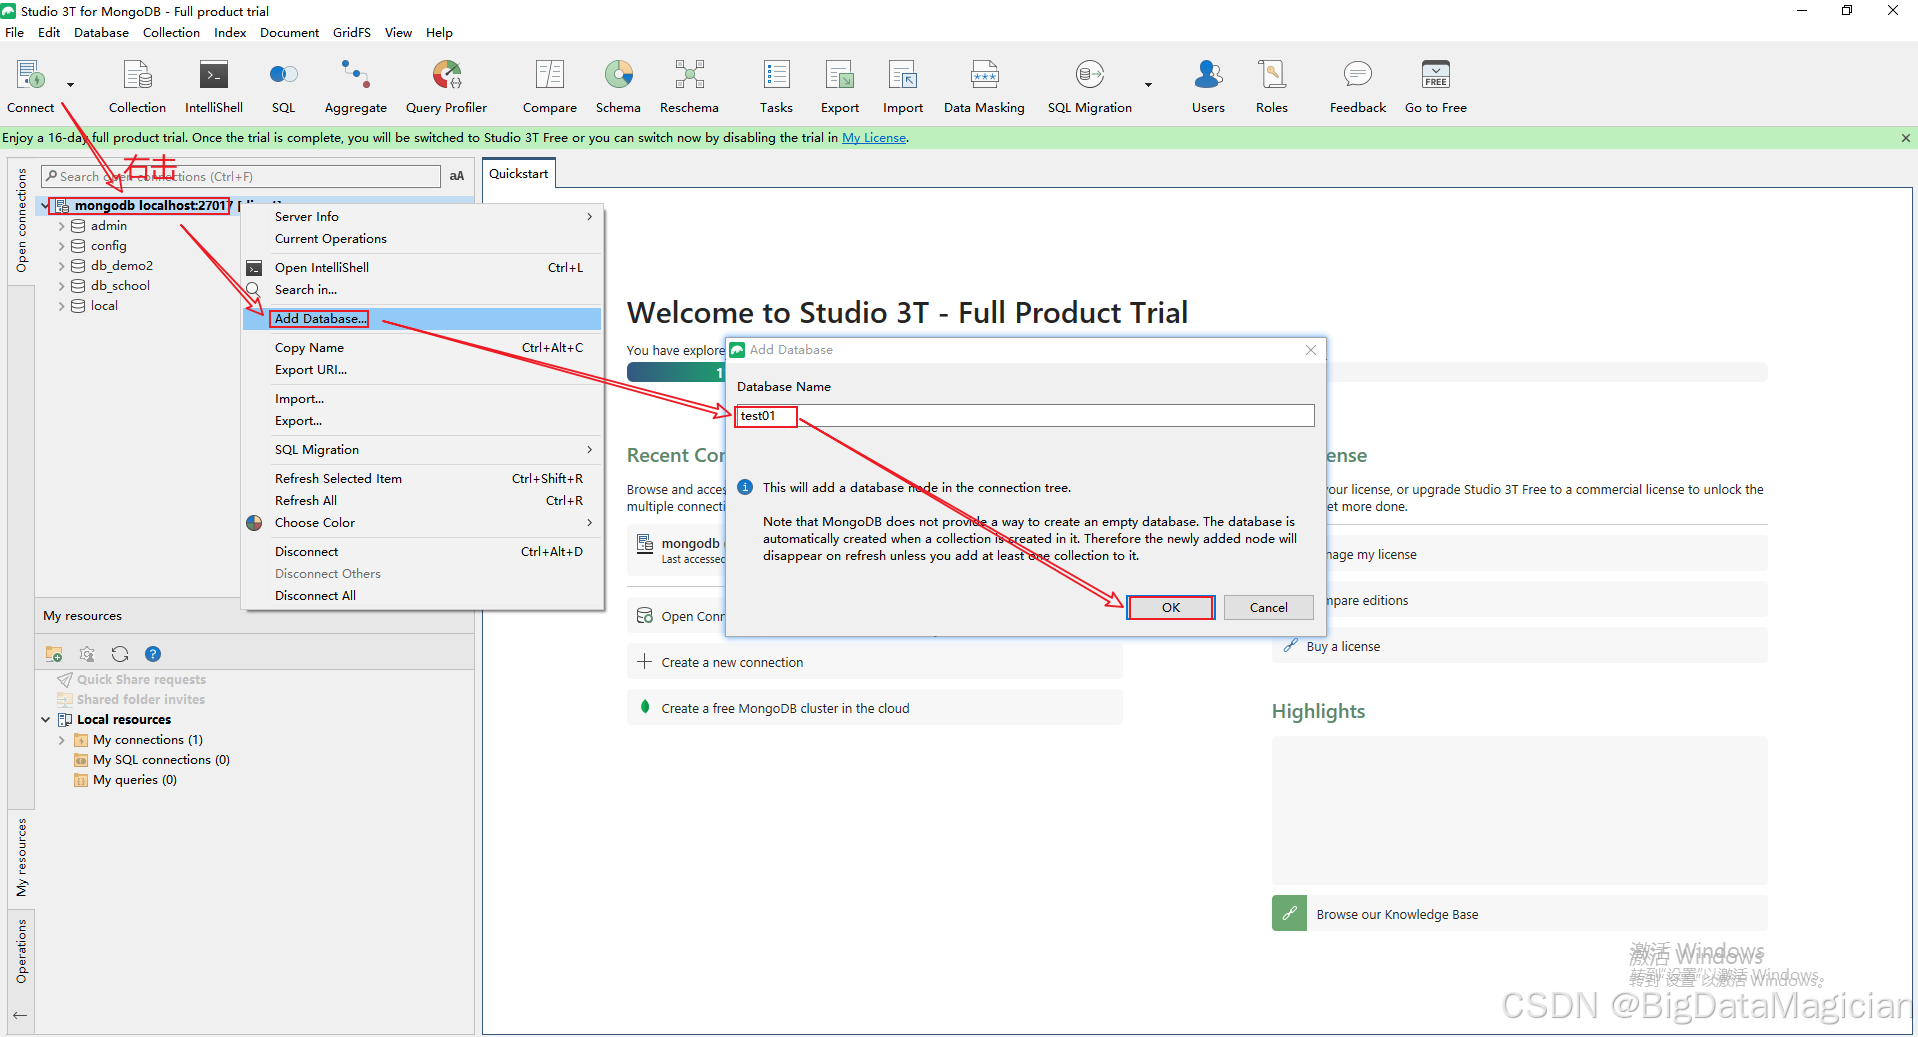Open the Roles management icon
This screenshot has width=1918, height=1037.
pos(1272,86)
